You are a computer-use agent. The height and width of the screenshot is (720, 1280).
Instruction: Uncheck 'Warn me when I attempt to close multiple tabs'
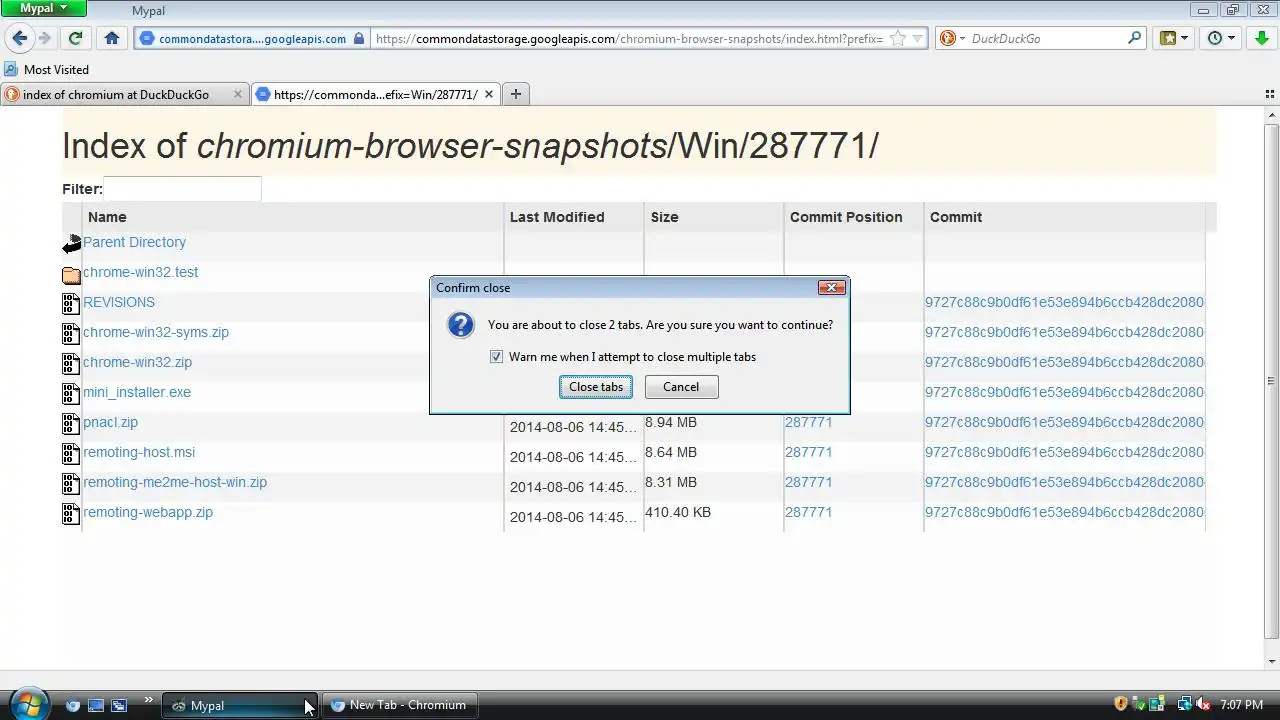(x=496, y=357)
